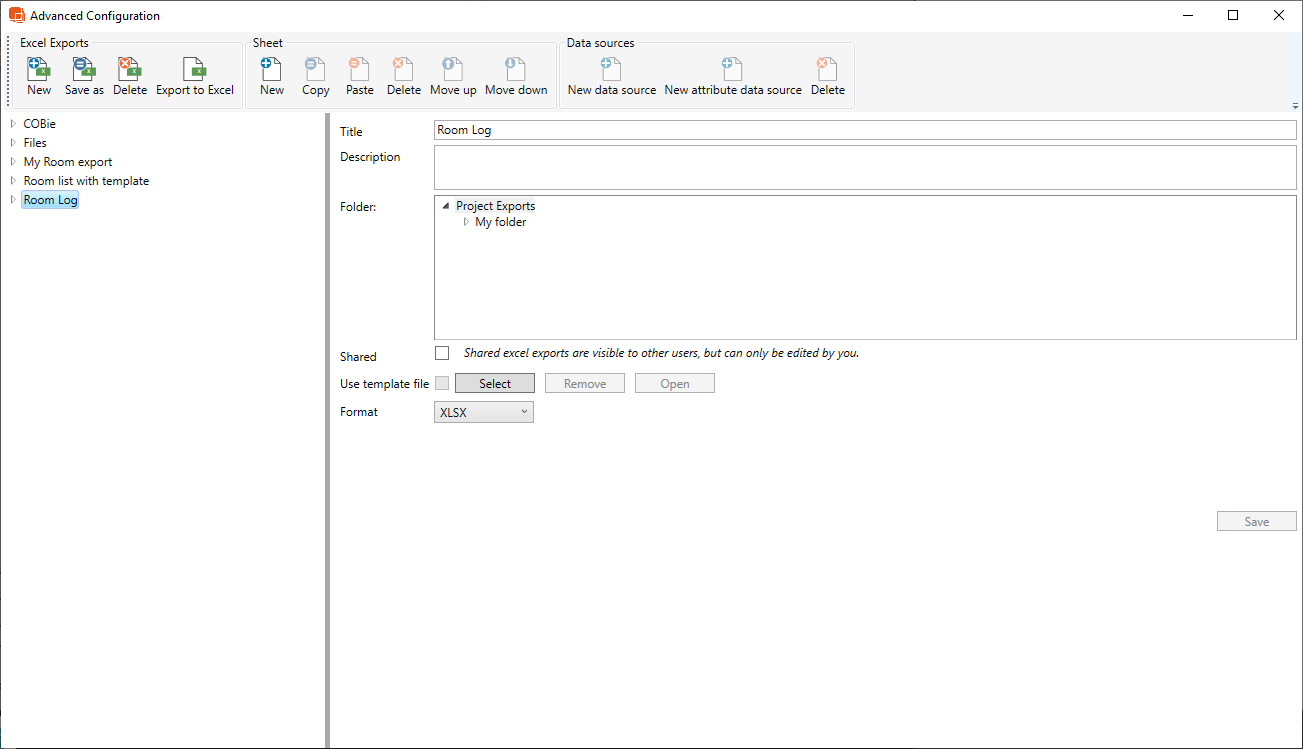This screenshot has height=749, width=1303.
Task: Click the Save button
Action: point(1256,521)
